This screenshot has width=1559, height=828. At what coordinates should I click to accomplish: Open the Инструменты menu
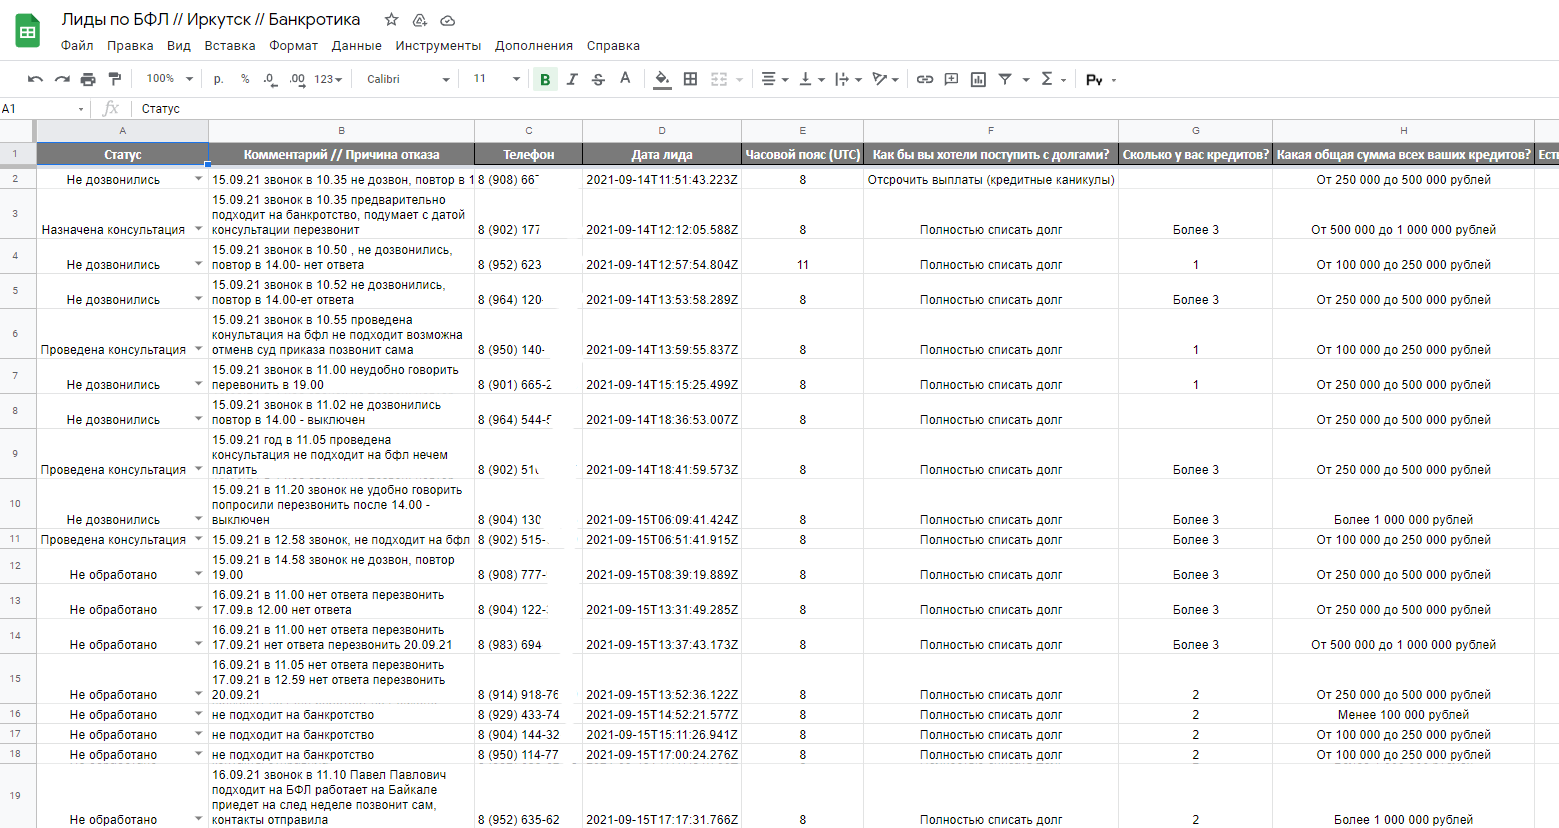[438, 46]
